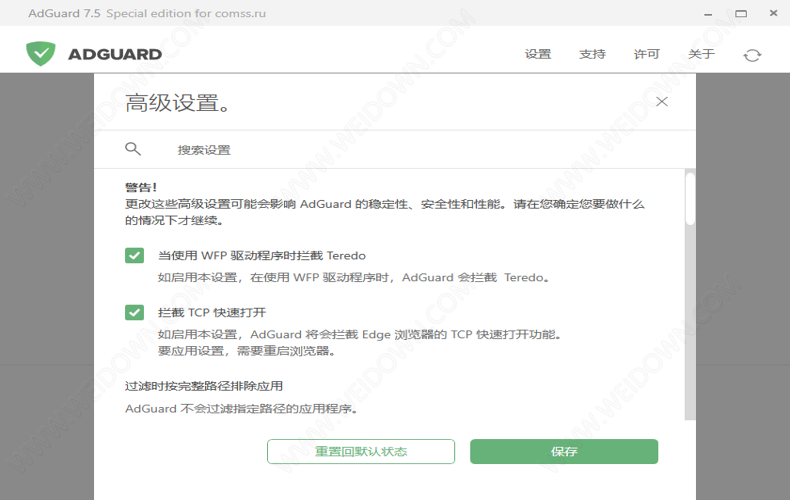The height and width of the screenshot is (500, 790).
Task: Open the 设置 menu
Action: pyautogui.click(x=538, y=54)
